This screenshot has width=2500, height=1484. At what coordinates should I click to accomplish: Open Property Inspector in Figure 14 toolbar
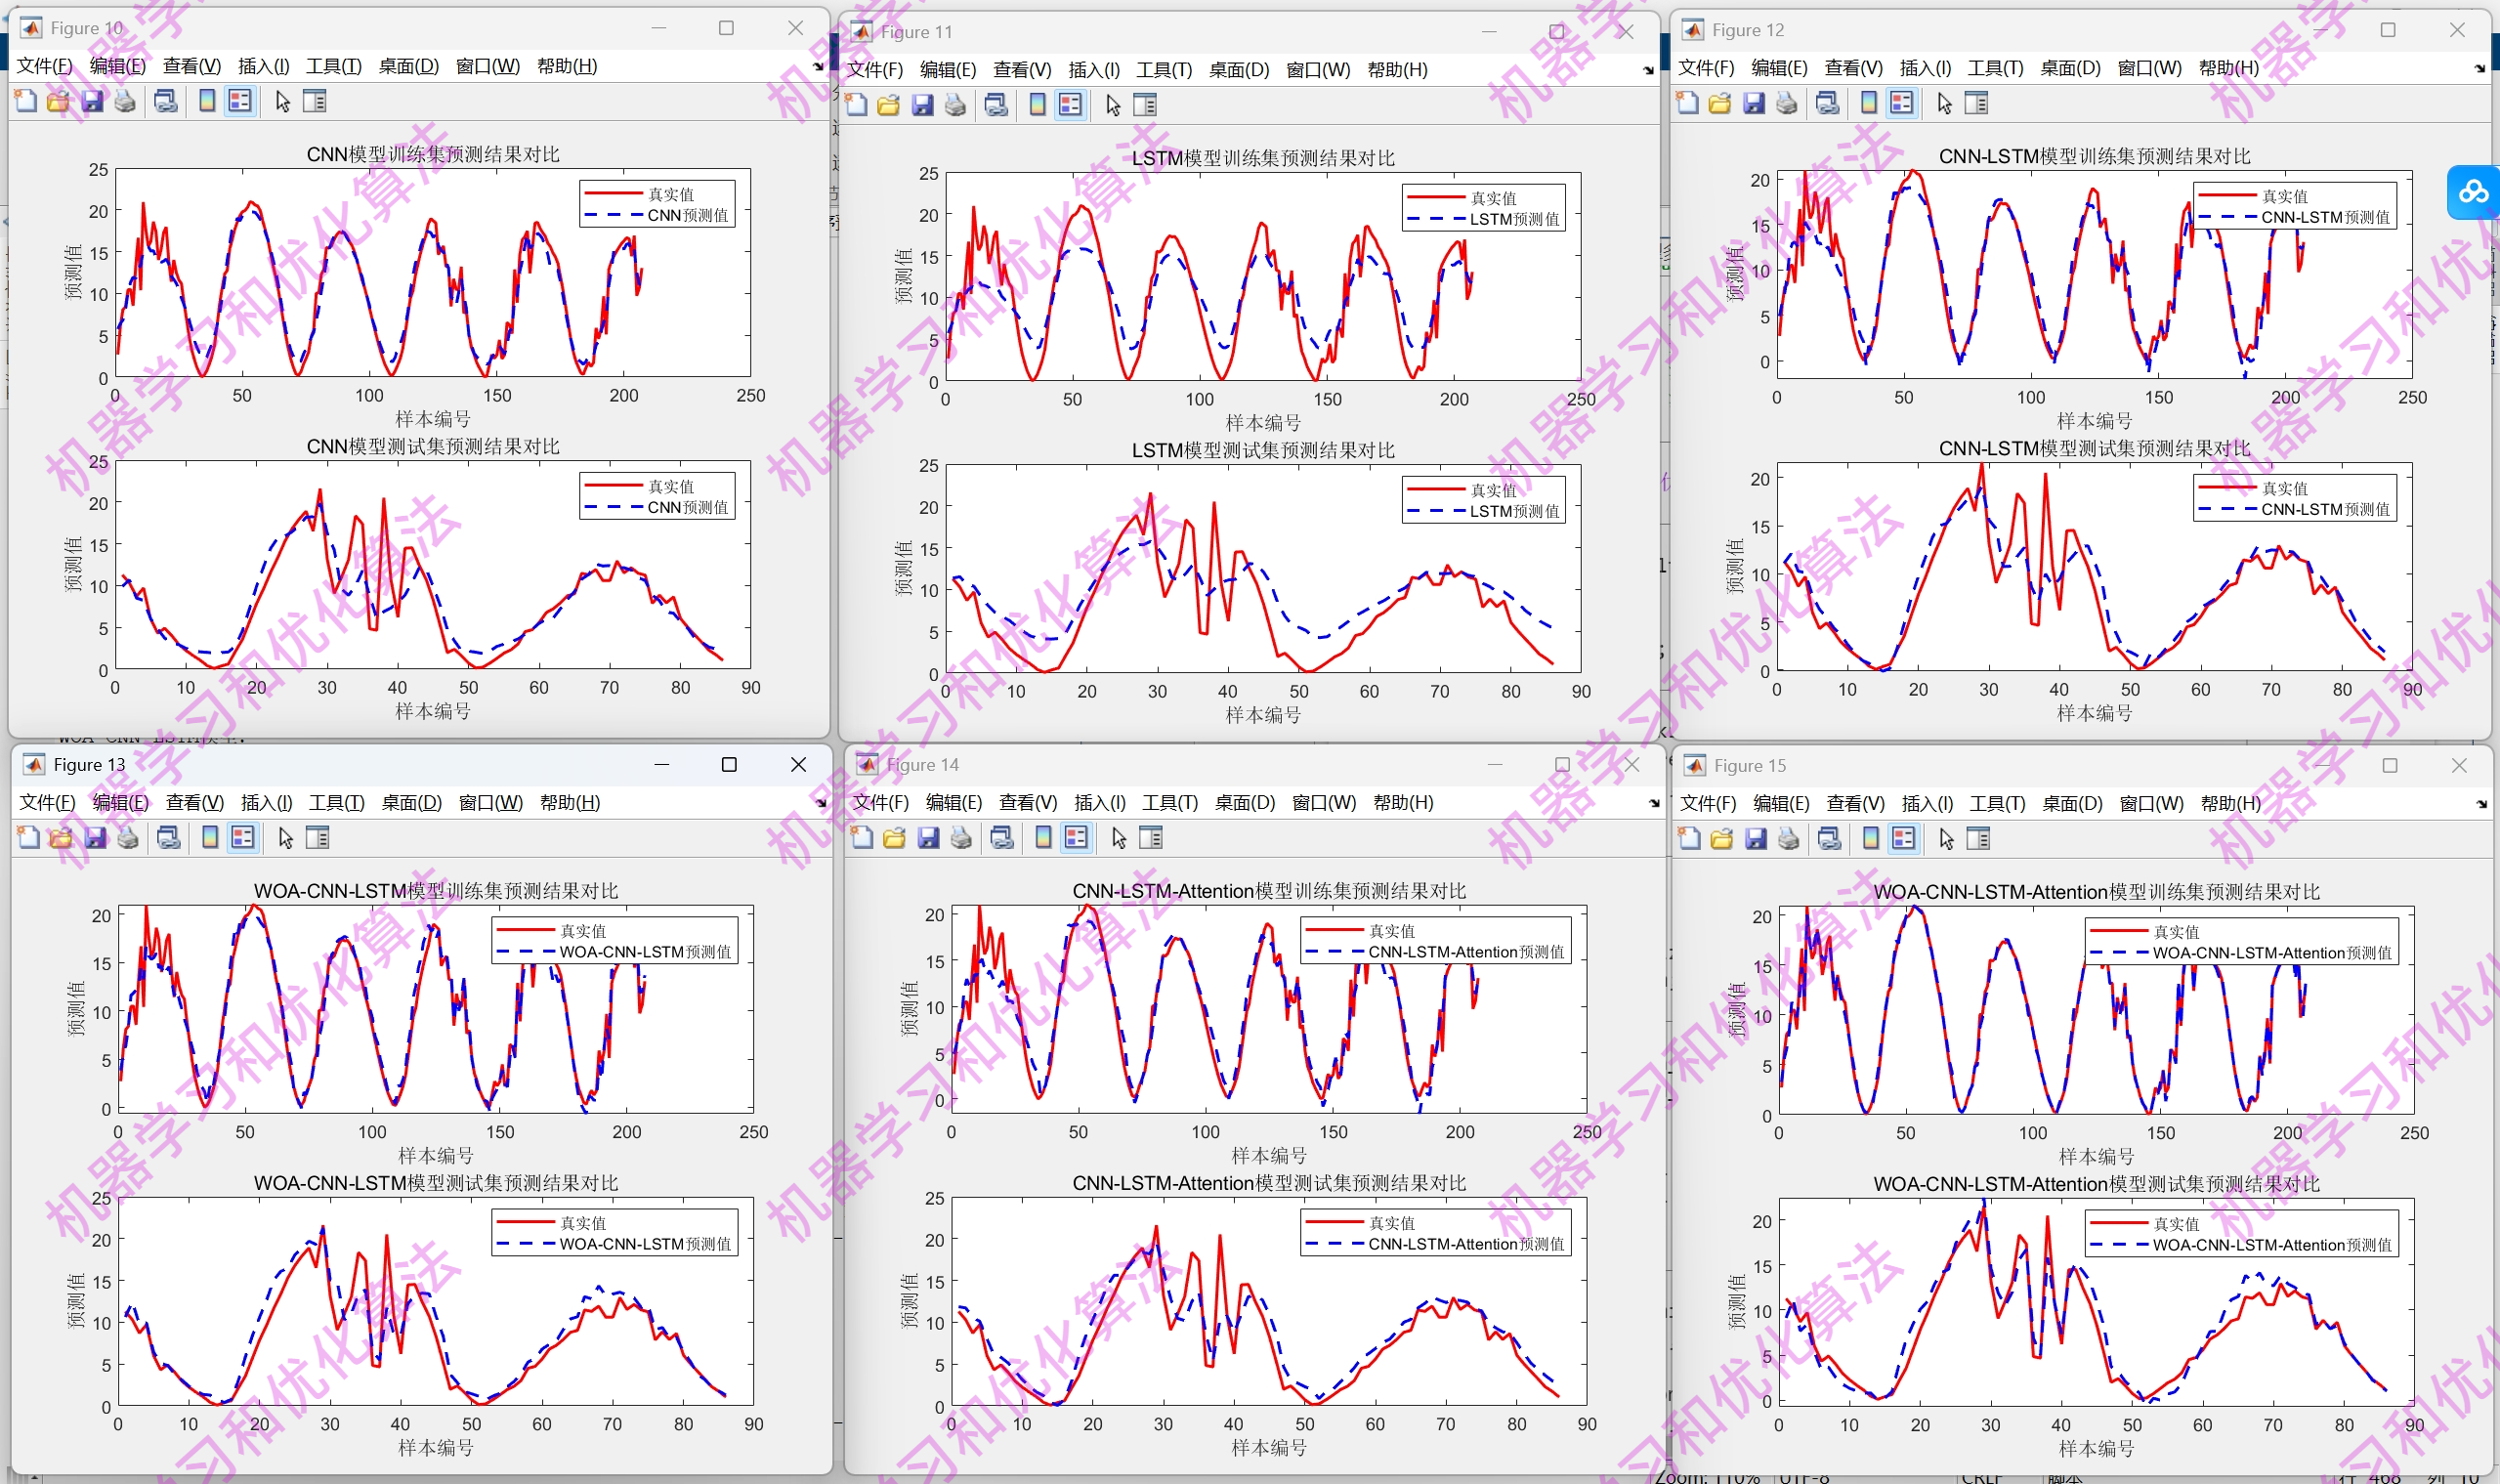click(1151, 838)
